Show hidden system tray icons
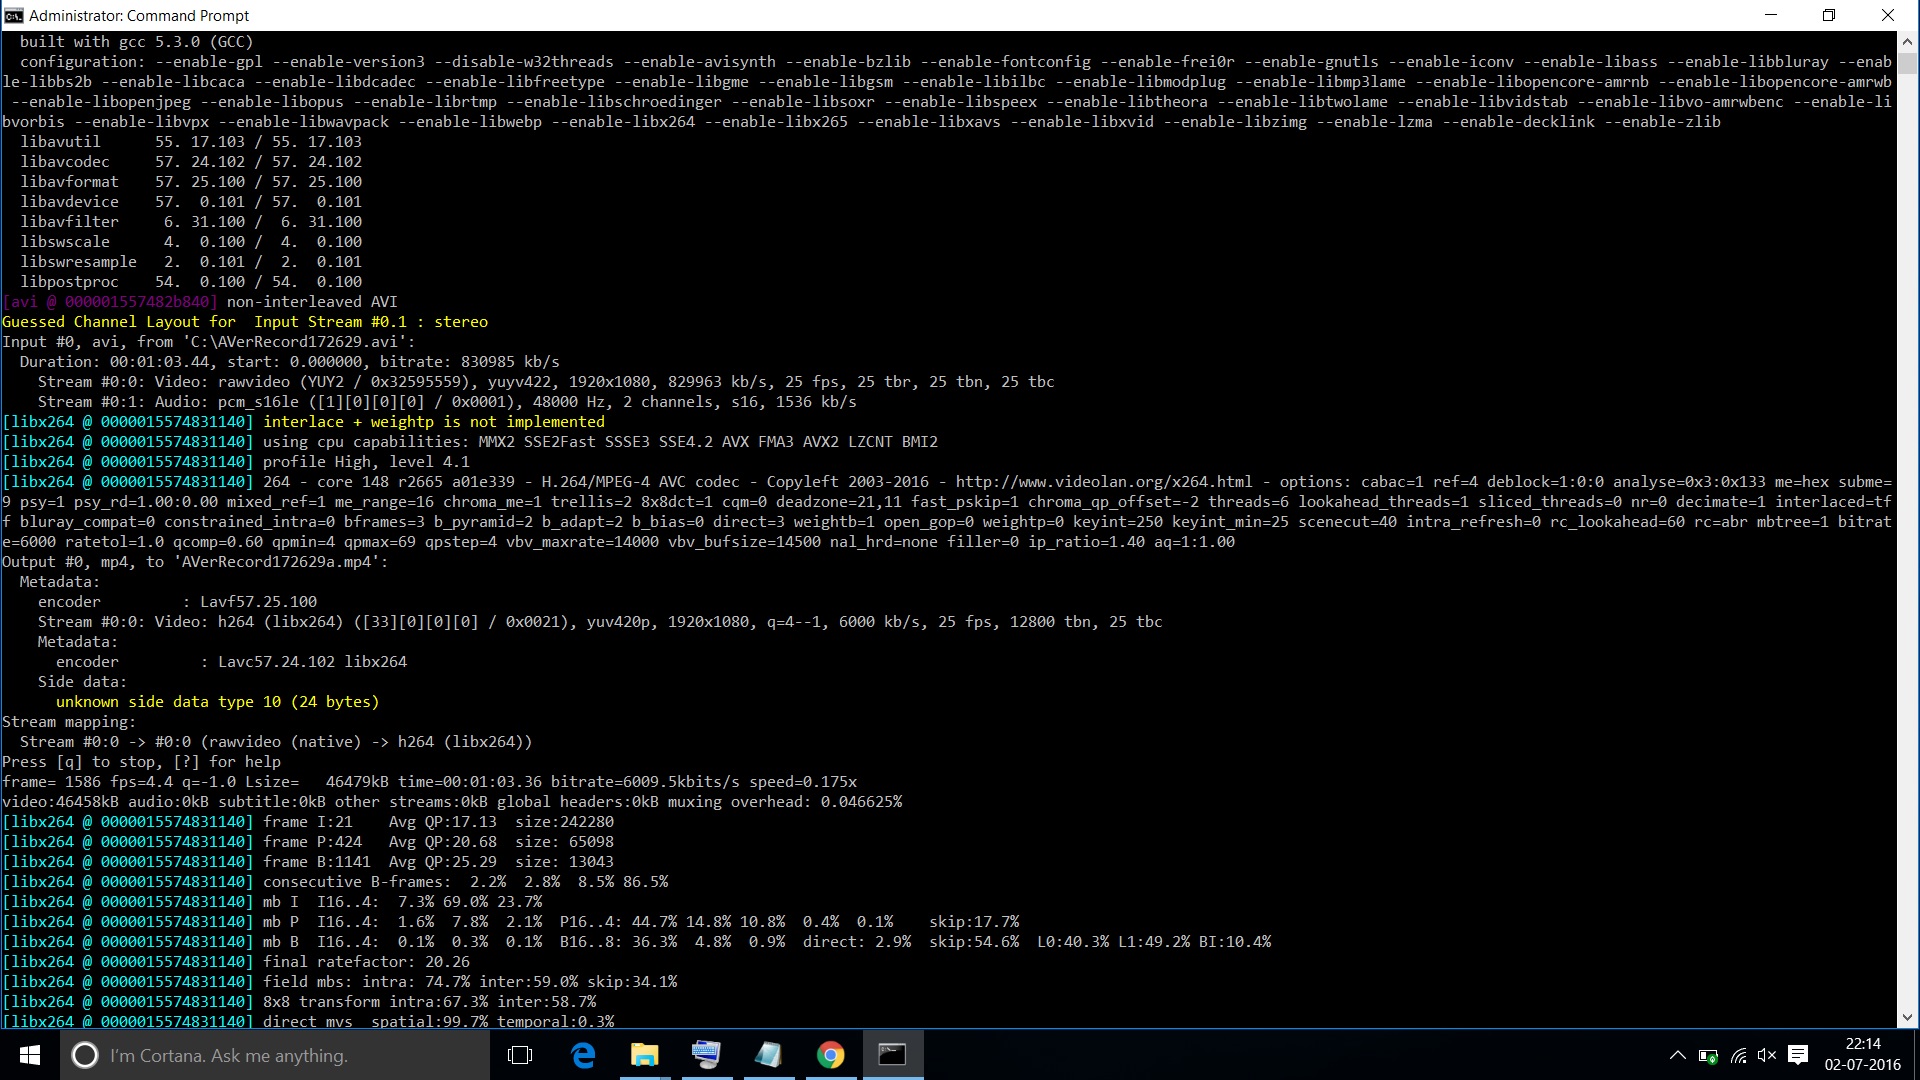 click(1678, 1055)
